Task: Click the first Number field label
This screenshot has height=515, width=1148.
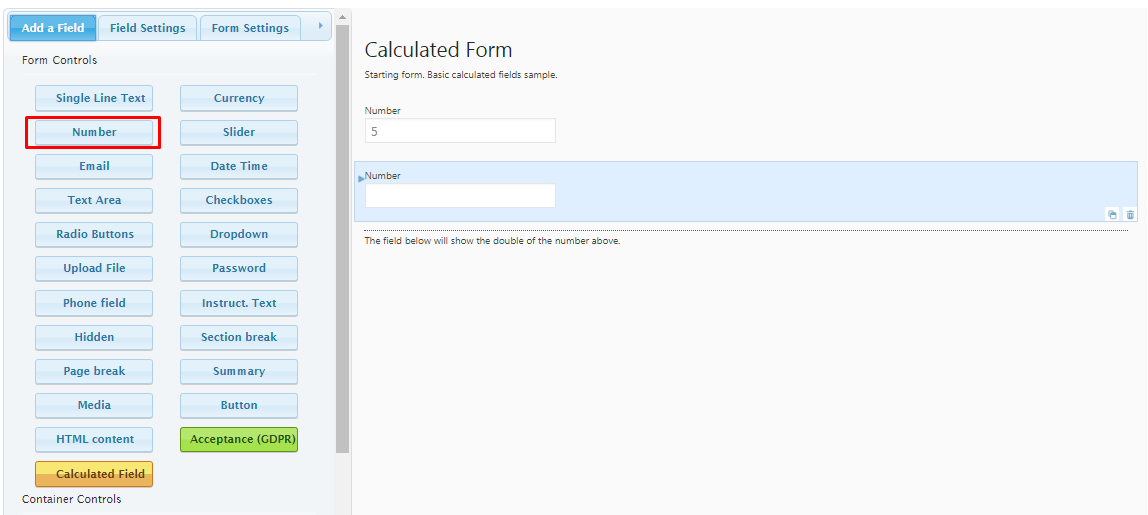Action: (383, 111)
